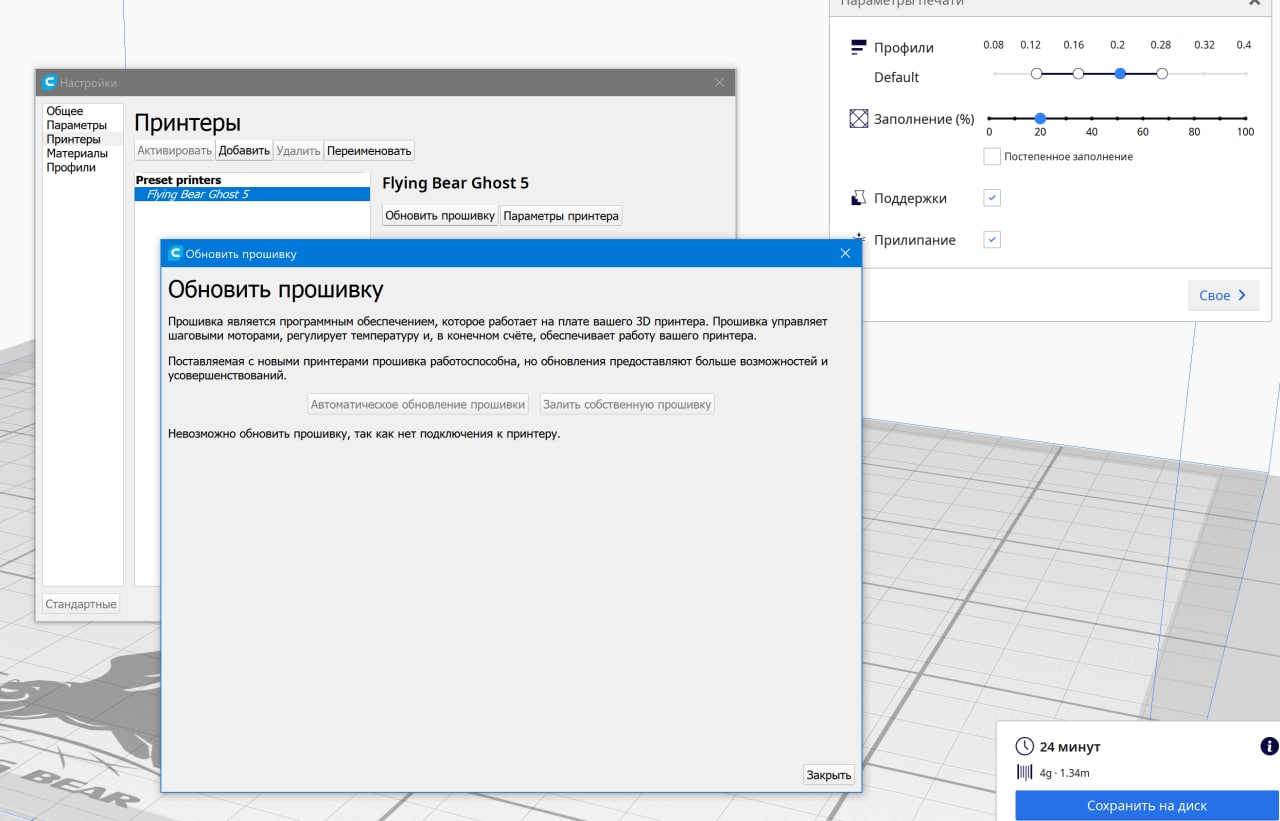Click the infill slider handle at 20
The height and width of the screenshot is (821, 1280).
pos(1040,118)
